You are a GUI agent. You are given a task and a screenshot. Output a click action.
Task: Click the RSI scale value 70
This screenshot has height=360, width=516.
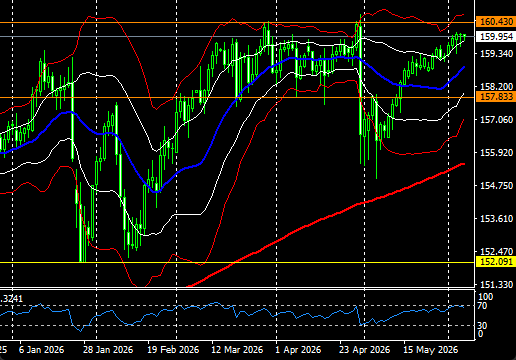[482, 306]
